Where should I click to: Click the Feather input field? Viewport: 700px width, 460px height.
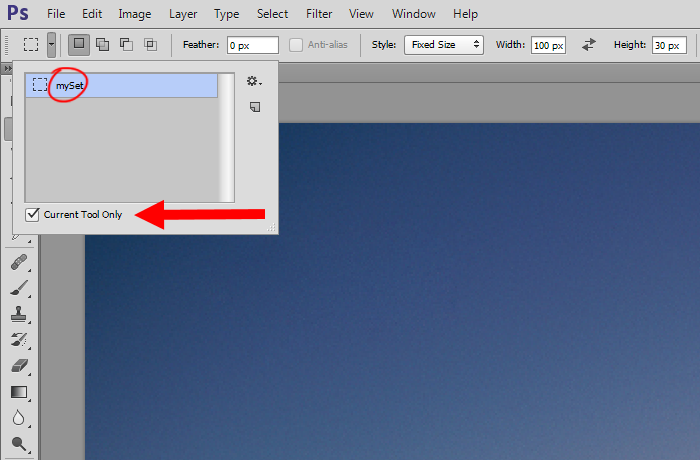[253, 45]
